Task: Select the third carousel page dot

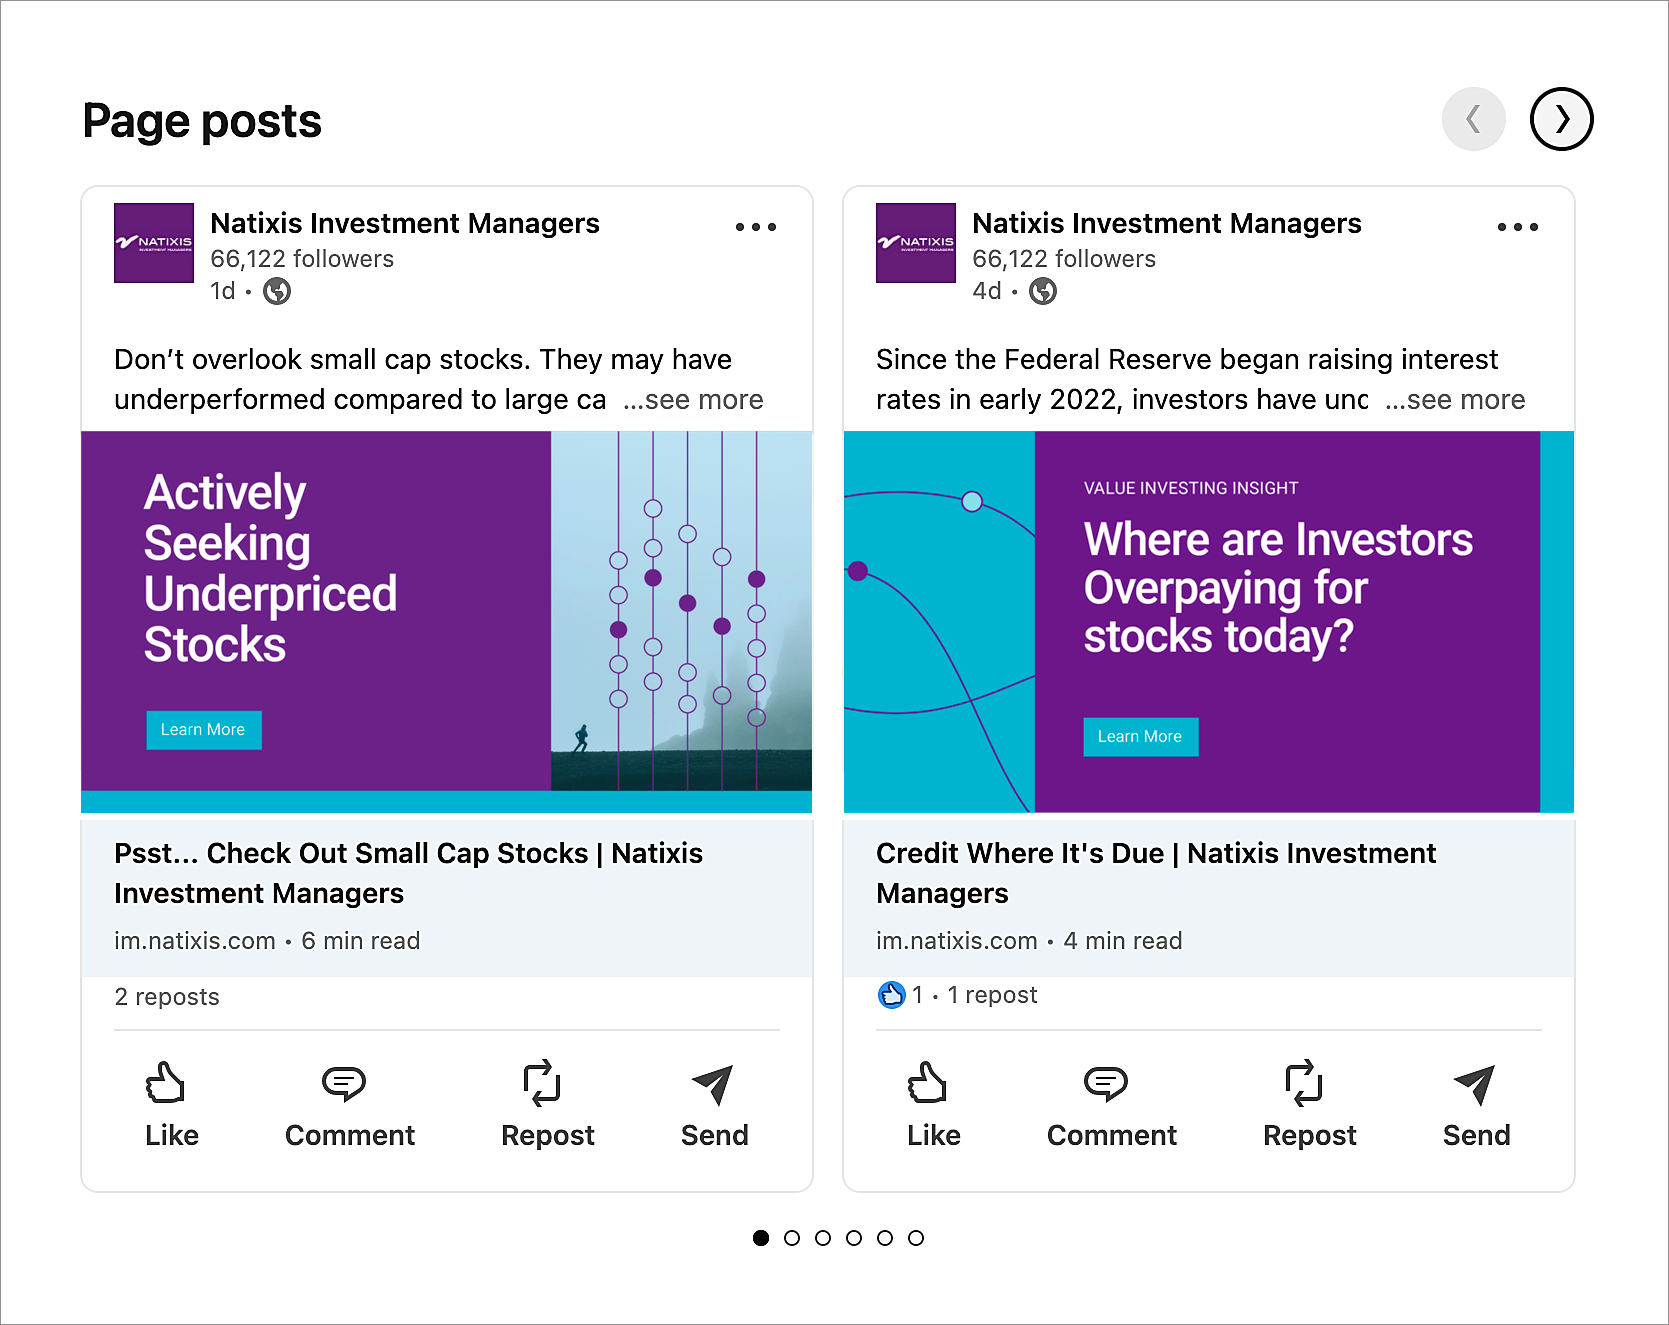Action: click(823, 1238)
